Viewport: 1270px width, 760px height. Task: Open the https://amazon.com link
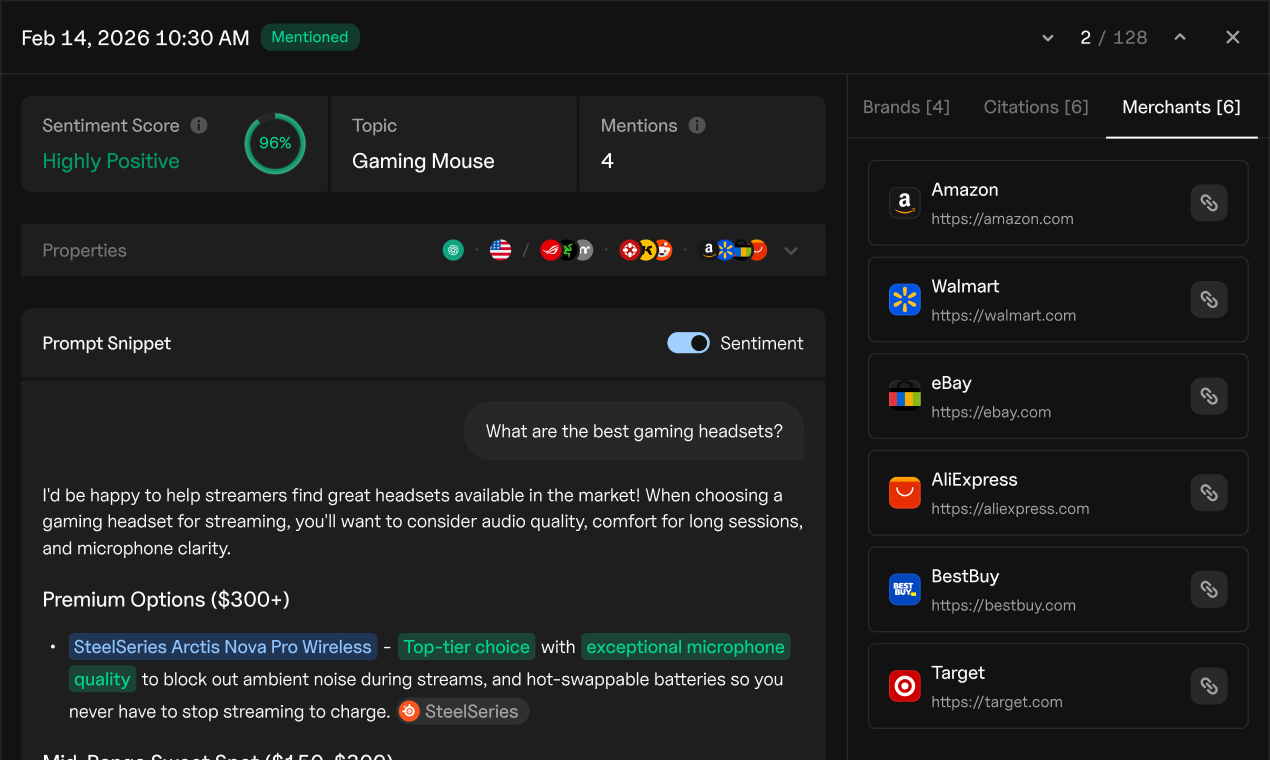point(1002,218)
